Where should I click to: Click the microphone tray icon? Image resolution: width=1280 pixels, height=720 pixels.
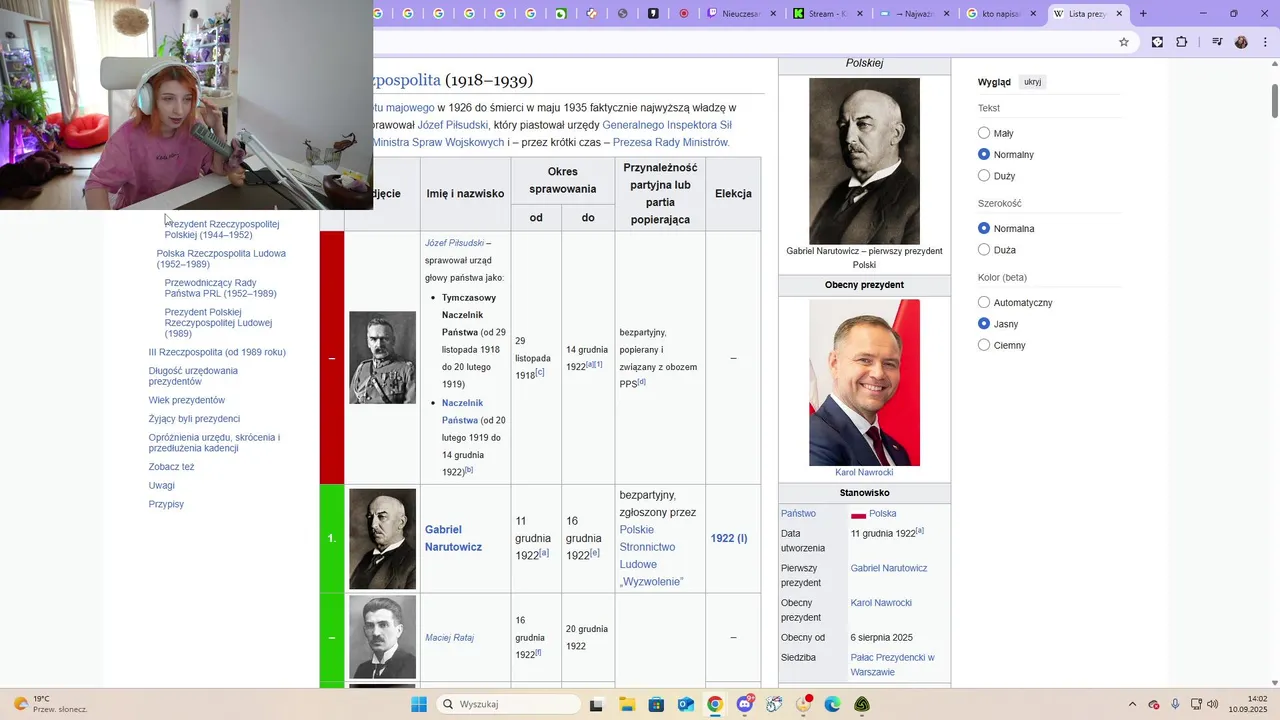1175,704
